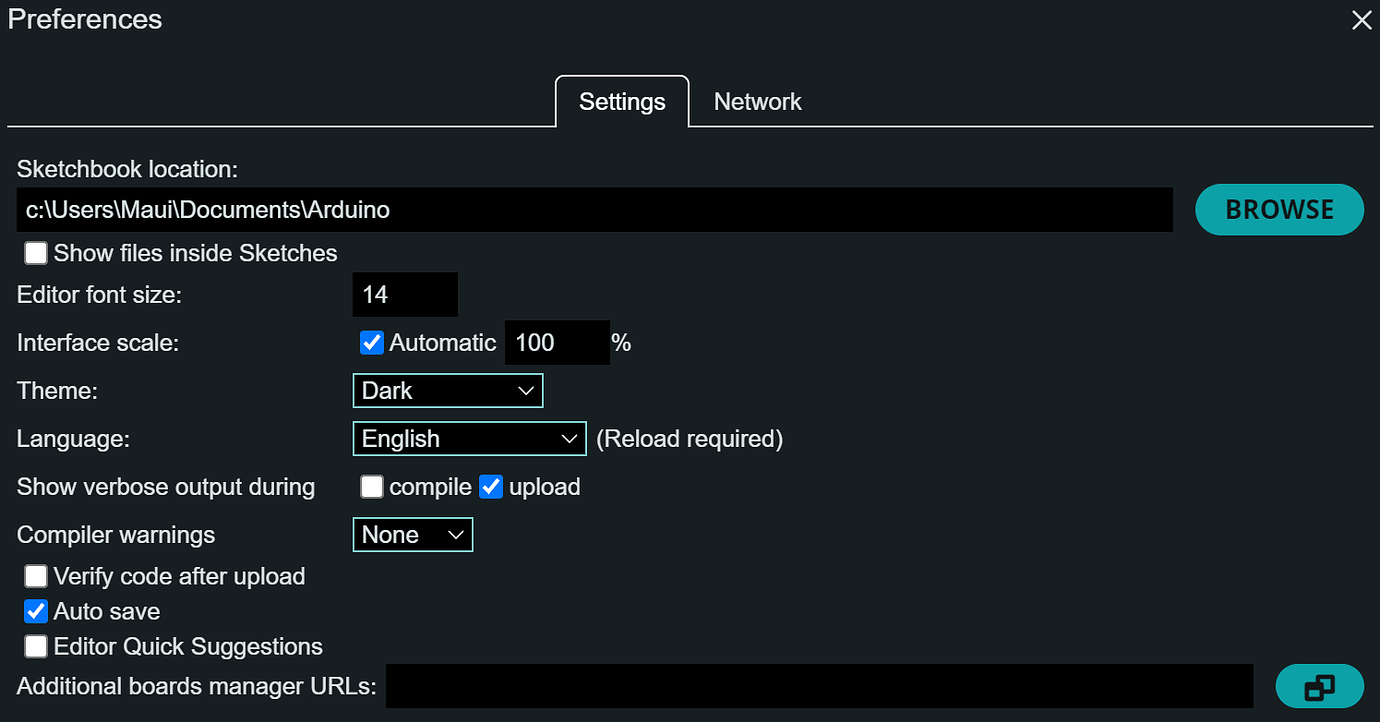
Task: Enable Show files inside Sketches
Action: pyautogui.click(x=36, y=253)
